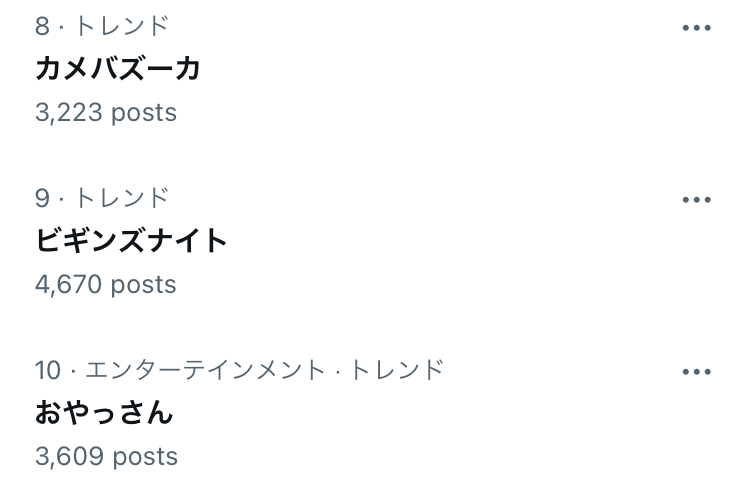The height and width of the screenshot is (499, 750).
Task: Click the rank number 9
Action: click(x=42, y=198)
